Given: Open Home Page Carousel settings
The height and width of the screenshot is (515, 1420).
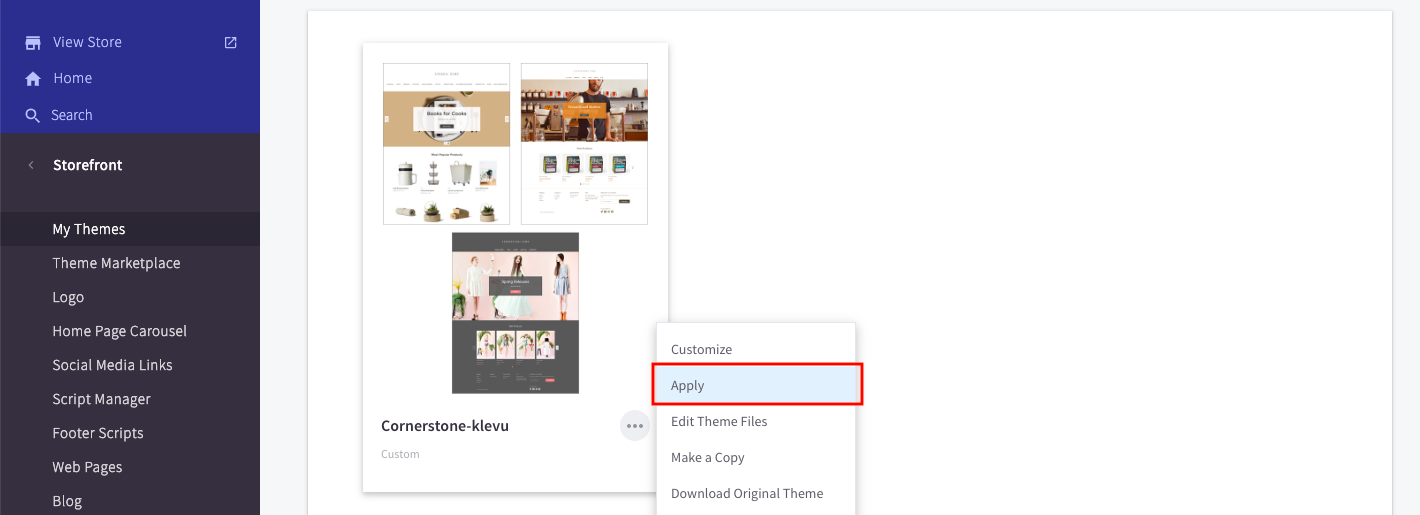Looking at the screenshot, I should [x=119, y=331].
